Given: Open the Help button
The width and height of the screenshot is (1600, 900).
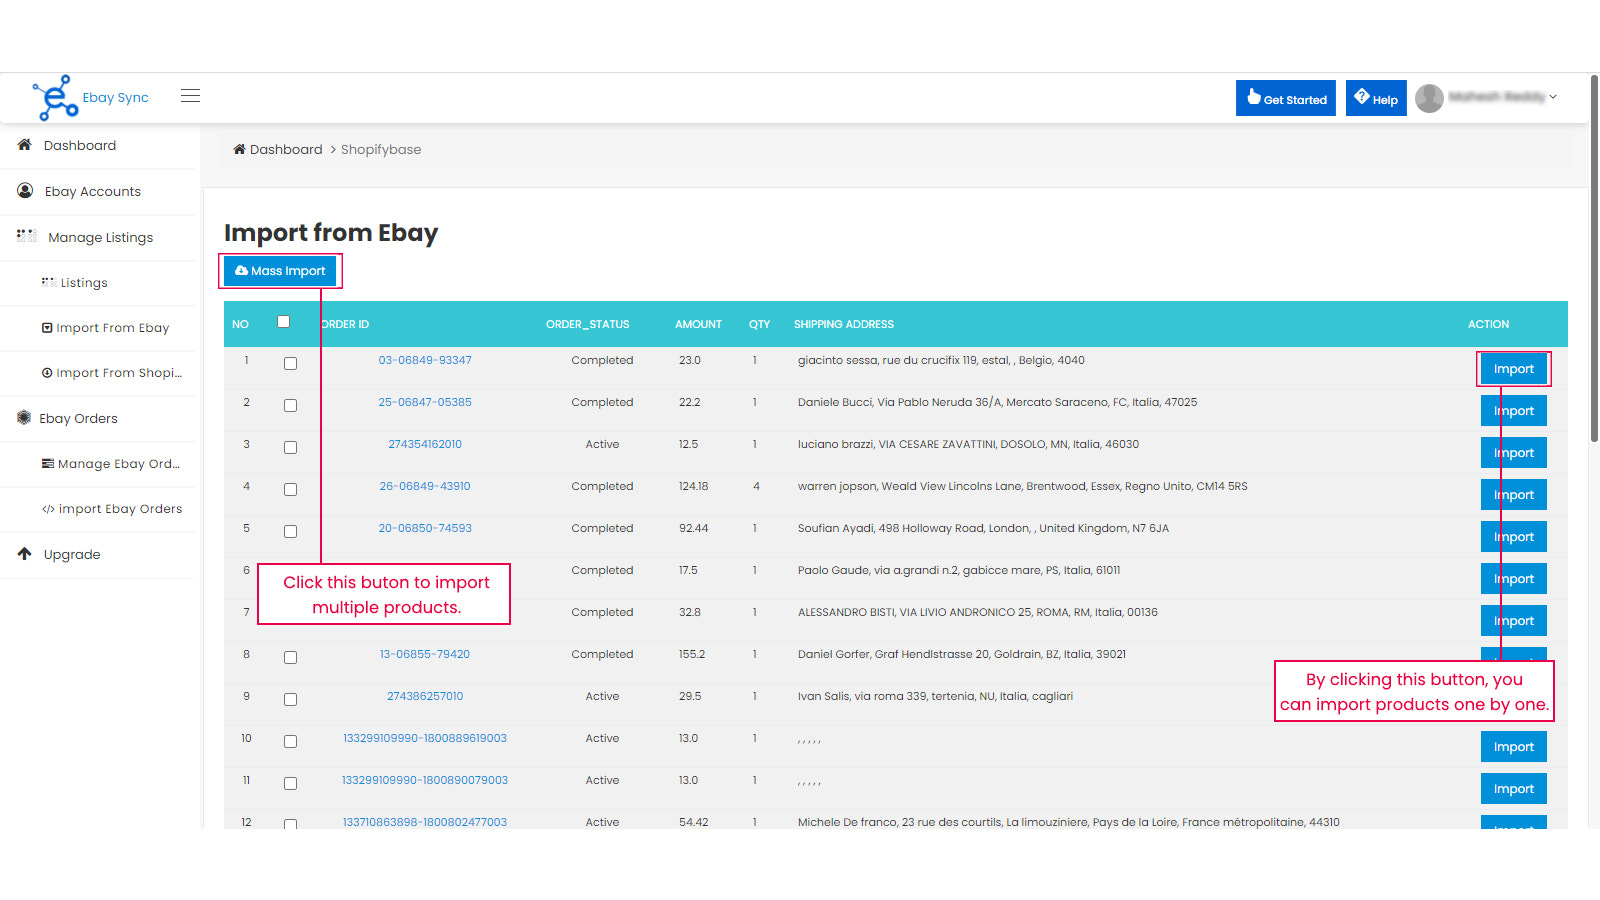Looking at the screenshot, I should point(1376,98).
